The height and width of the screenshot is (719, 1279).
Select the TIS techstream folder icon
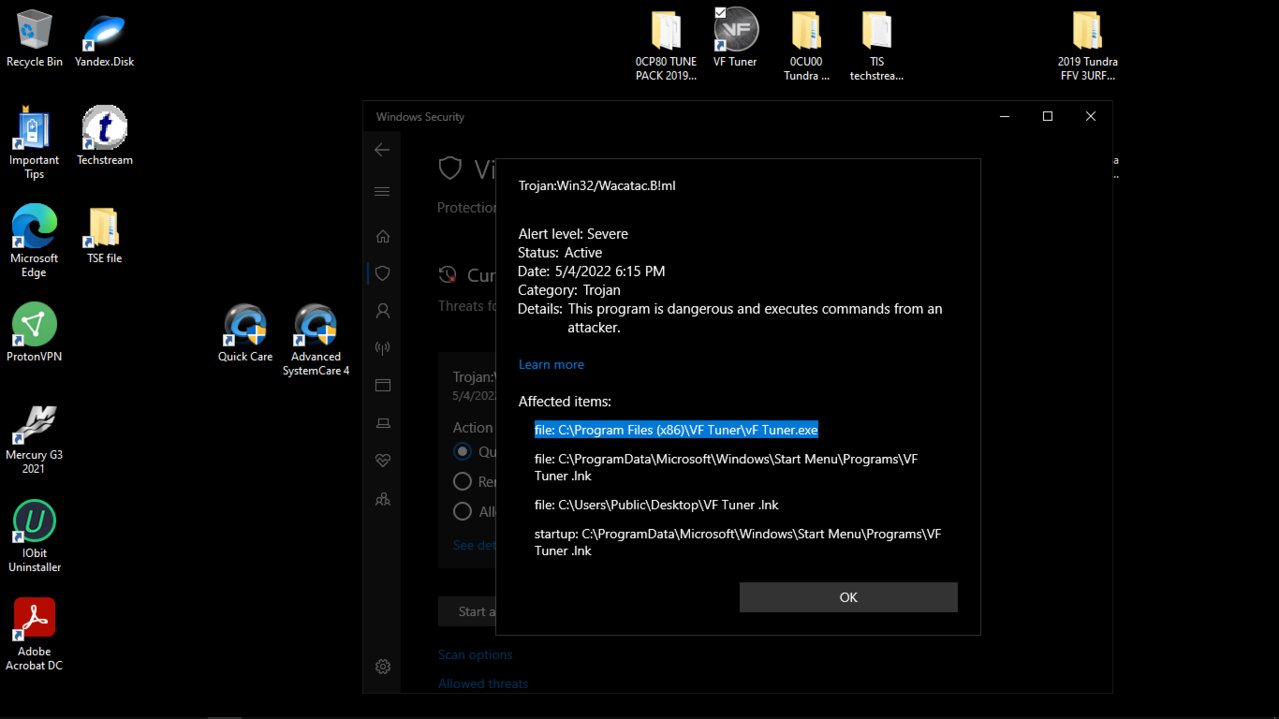[876, 46]
